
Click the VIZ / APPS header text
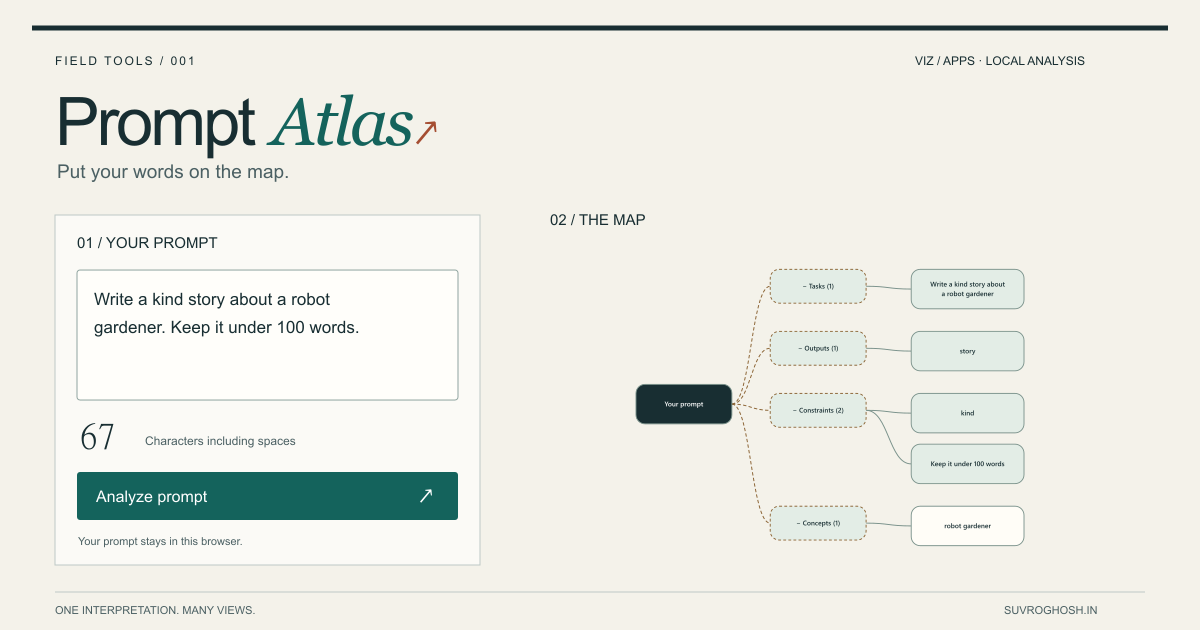pyautogui.click(x=945, y=61)
